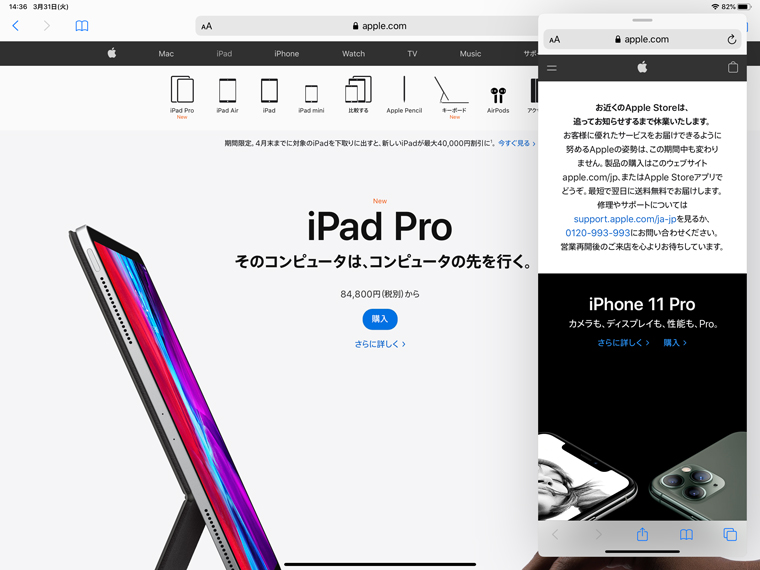Click さらに詳しく link for iPhone 11 Pro
This screenshot has width=760, height=570.
(x=623, y=343)
